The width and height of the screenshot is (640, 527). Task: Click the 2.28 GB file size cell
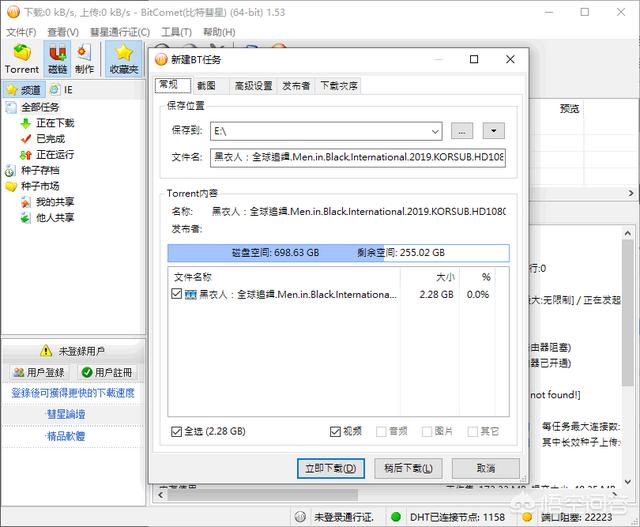[x=436, y=294]
